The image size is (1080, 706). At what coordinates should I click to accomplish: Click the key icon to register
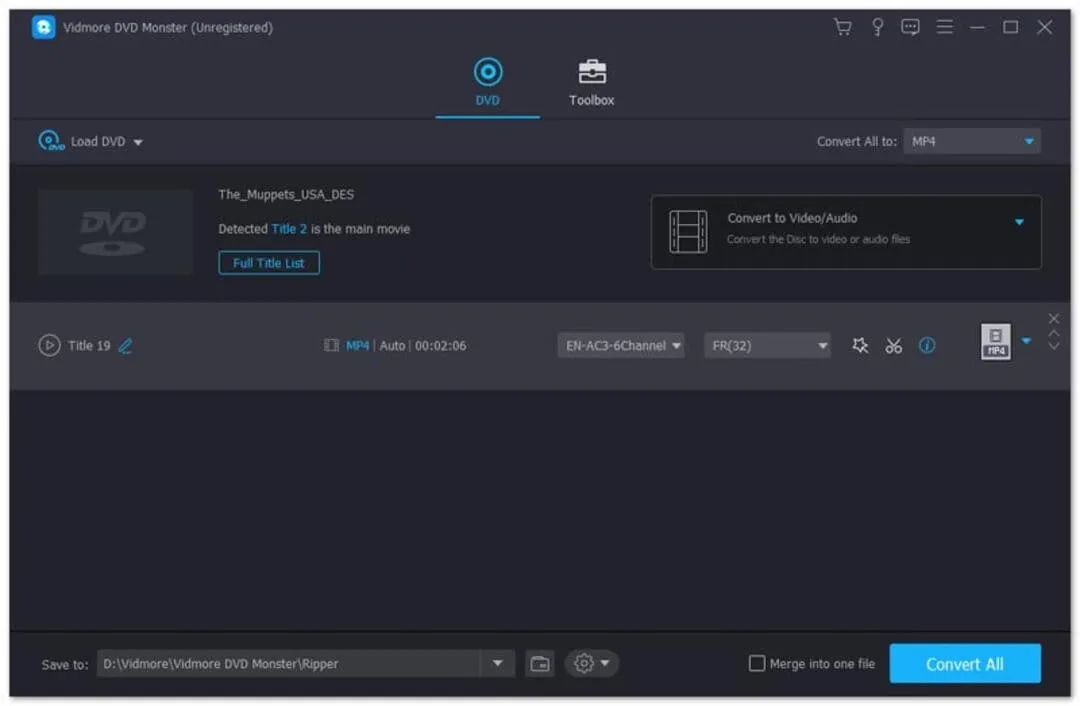coord(877,27)
